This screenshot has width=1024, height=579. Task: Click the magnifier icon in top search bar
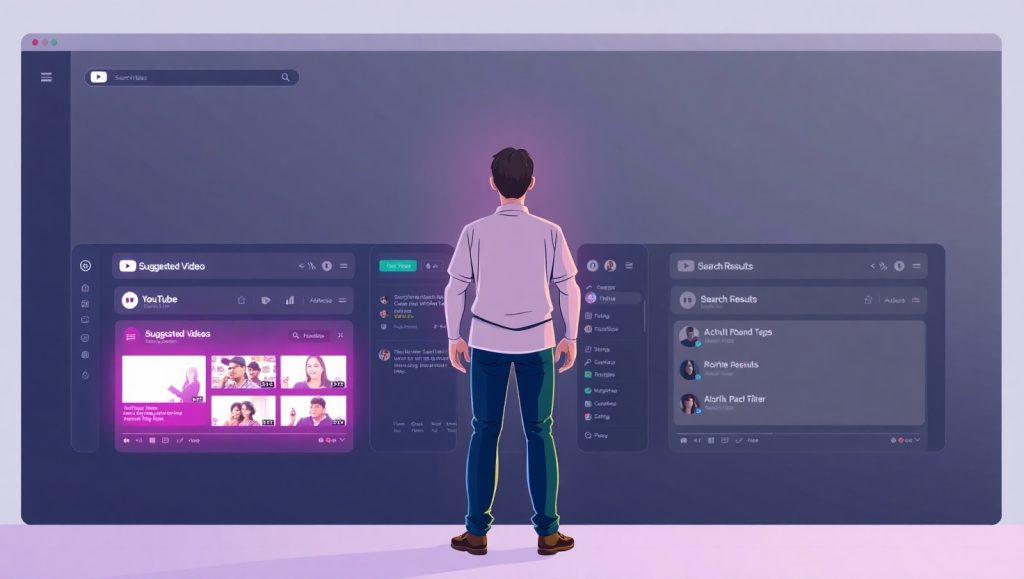coord(285,77)
